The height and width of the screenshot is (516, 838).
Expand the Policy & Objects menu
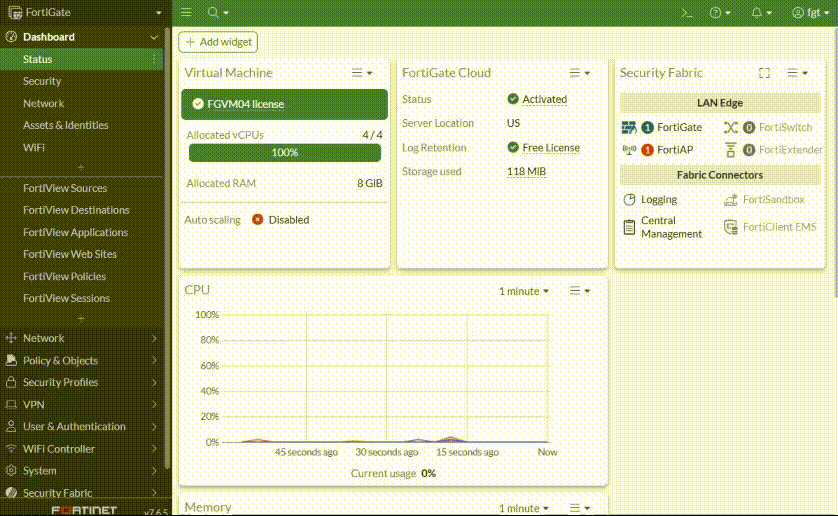pos(81,360)
